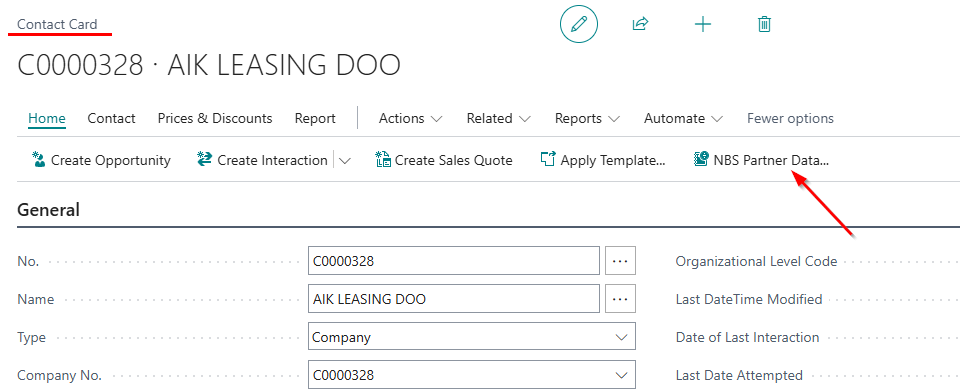Open the Create Interaction dropdown arrow
Screen dimensions: 960x390
coord(345,160)
